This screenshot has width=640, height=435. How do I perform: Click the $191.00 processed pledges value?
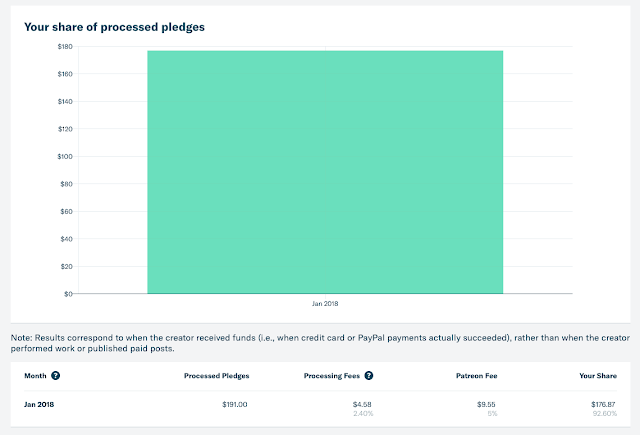click(235, 403)
